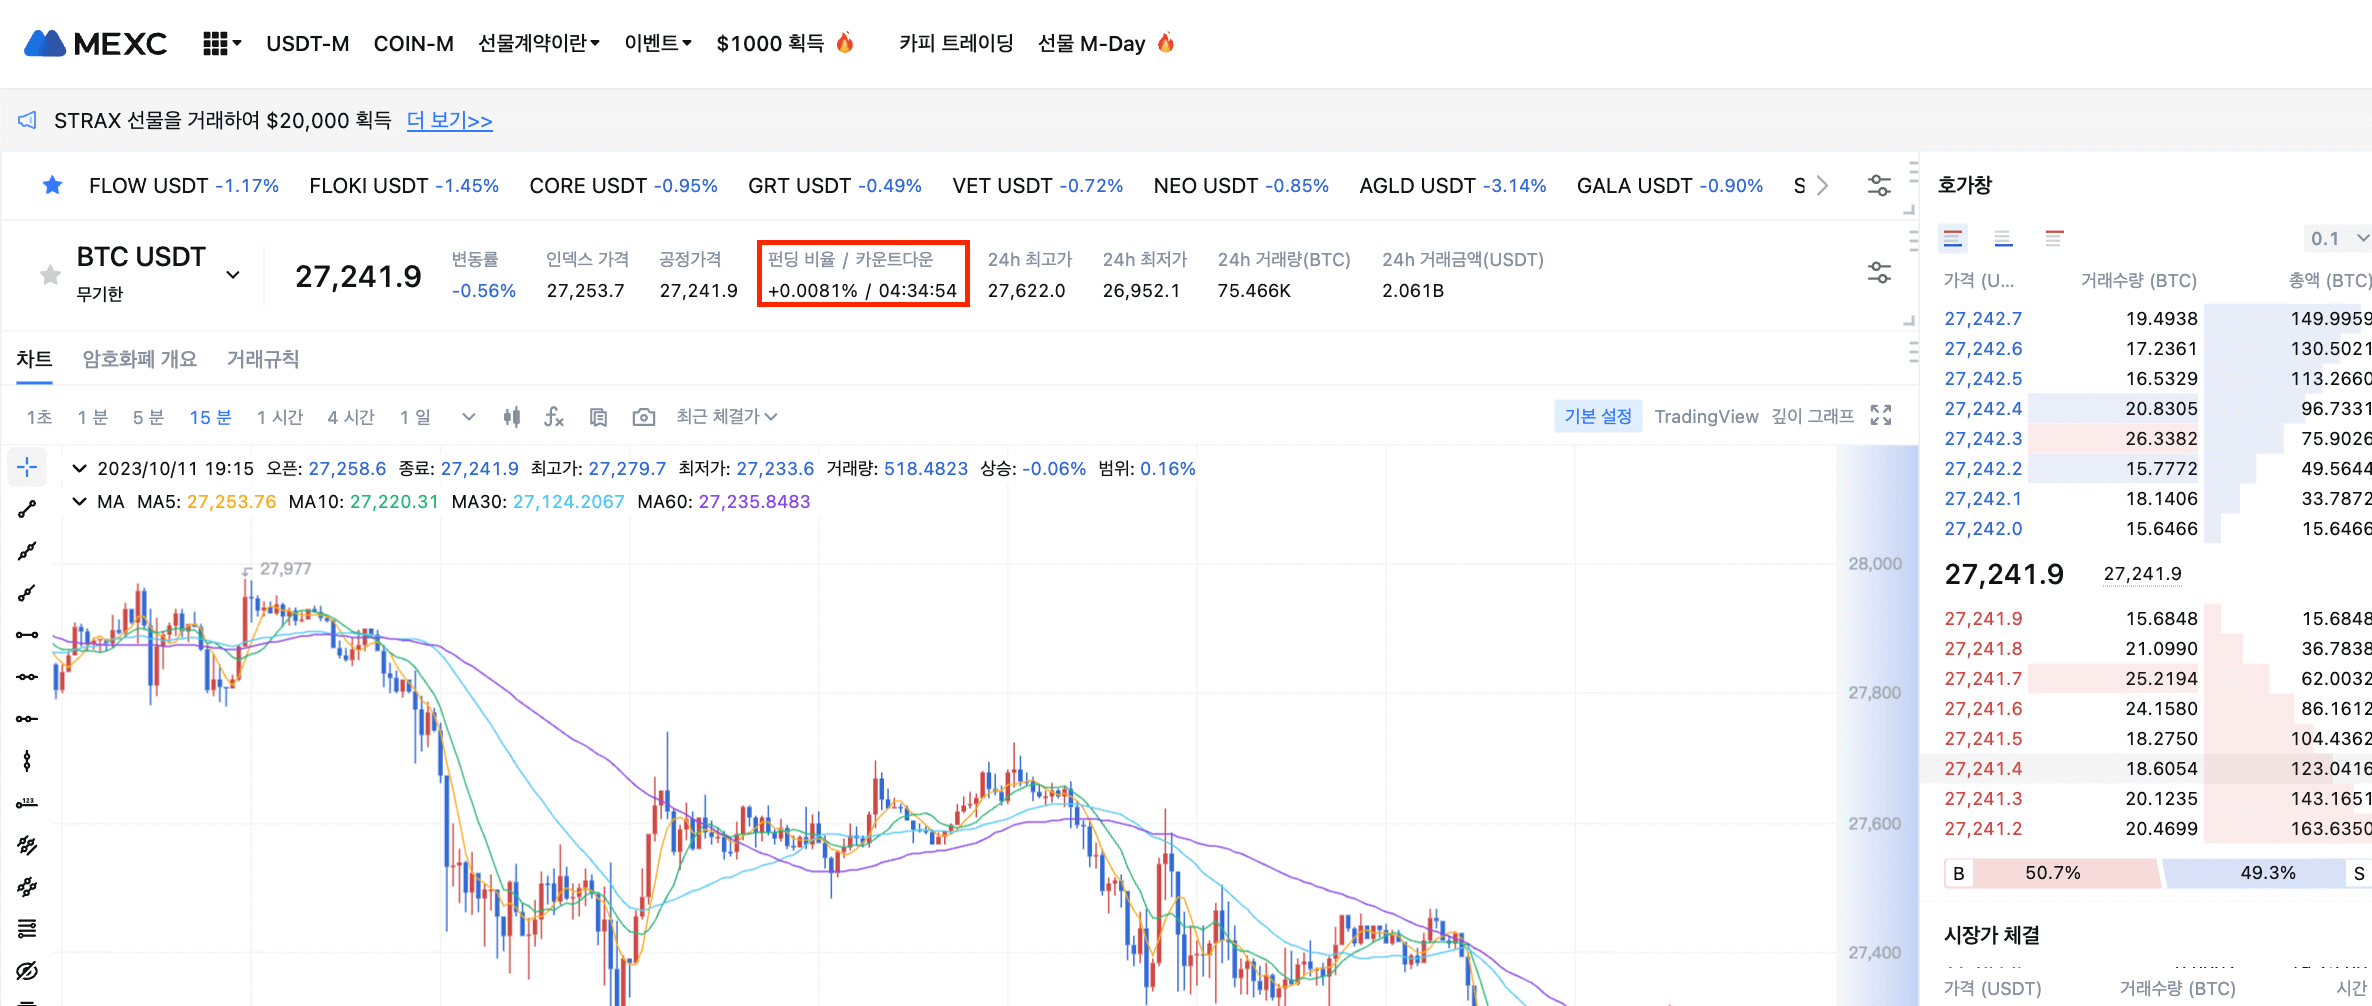Open the 0.1 order book depth dropdown
The width and height of the screenshot is (2372, 1006).
(2338, 239)
